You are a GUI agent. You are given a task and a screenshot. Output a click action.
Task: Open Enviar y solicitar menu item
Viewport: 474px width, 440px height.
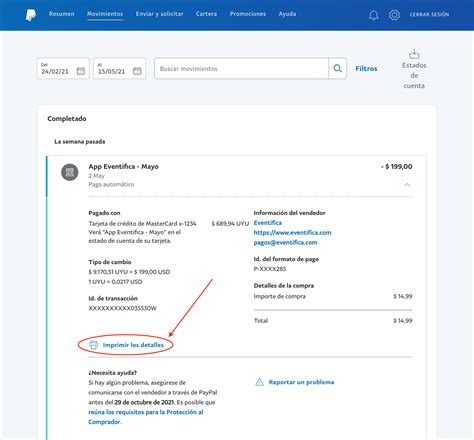pyautogui.click(x=159, y=14)
